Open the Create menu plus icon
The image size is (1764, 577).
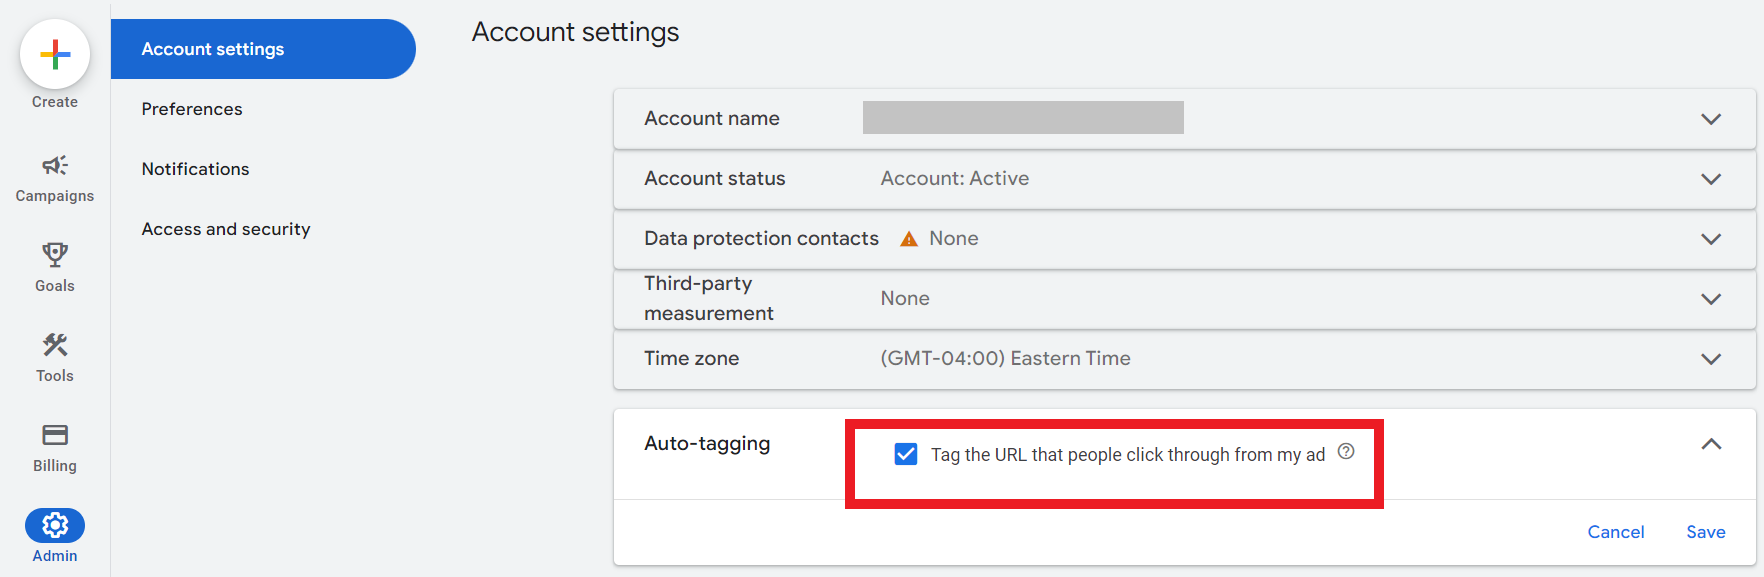[55, 55]
